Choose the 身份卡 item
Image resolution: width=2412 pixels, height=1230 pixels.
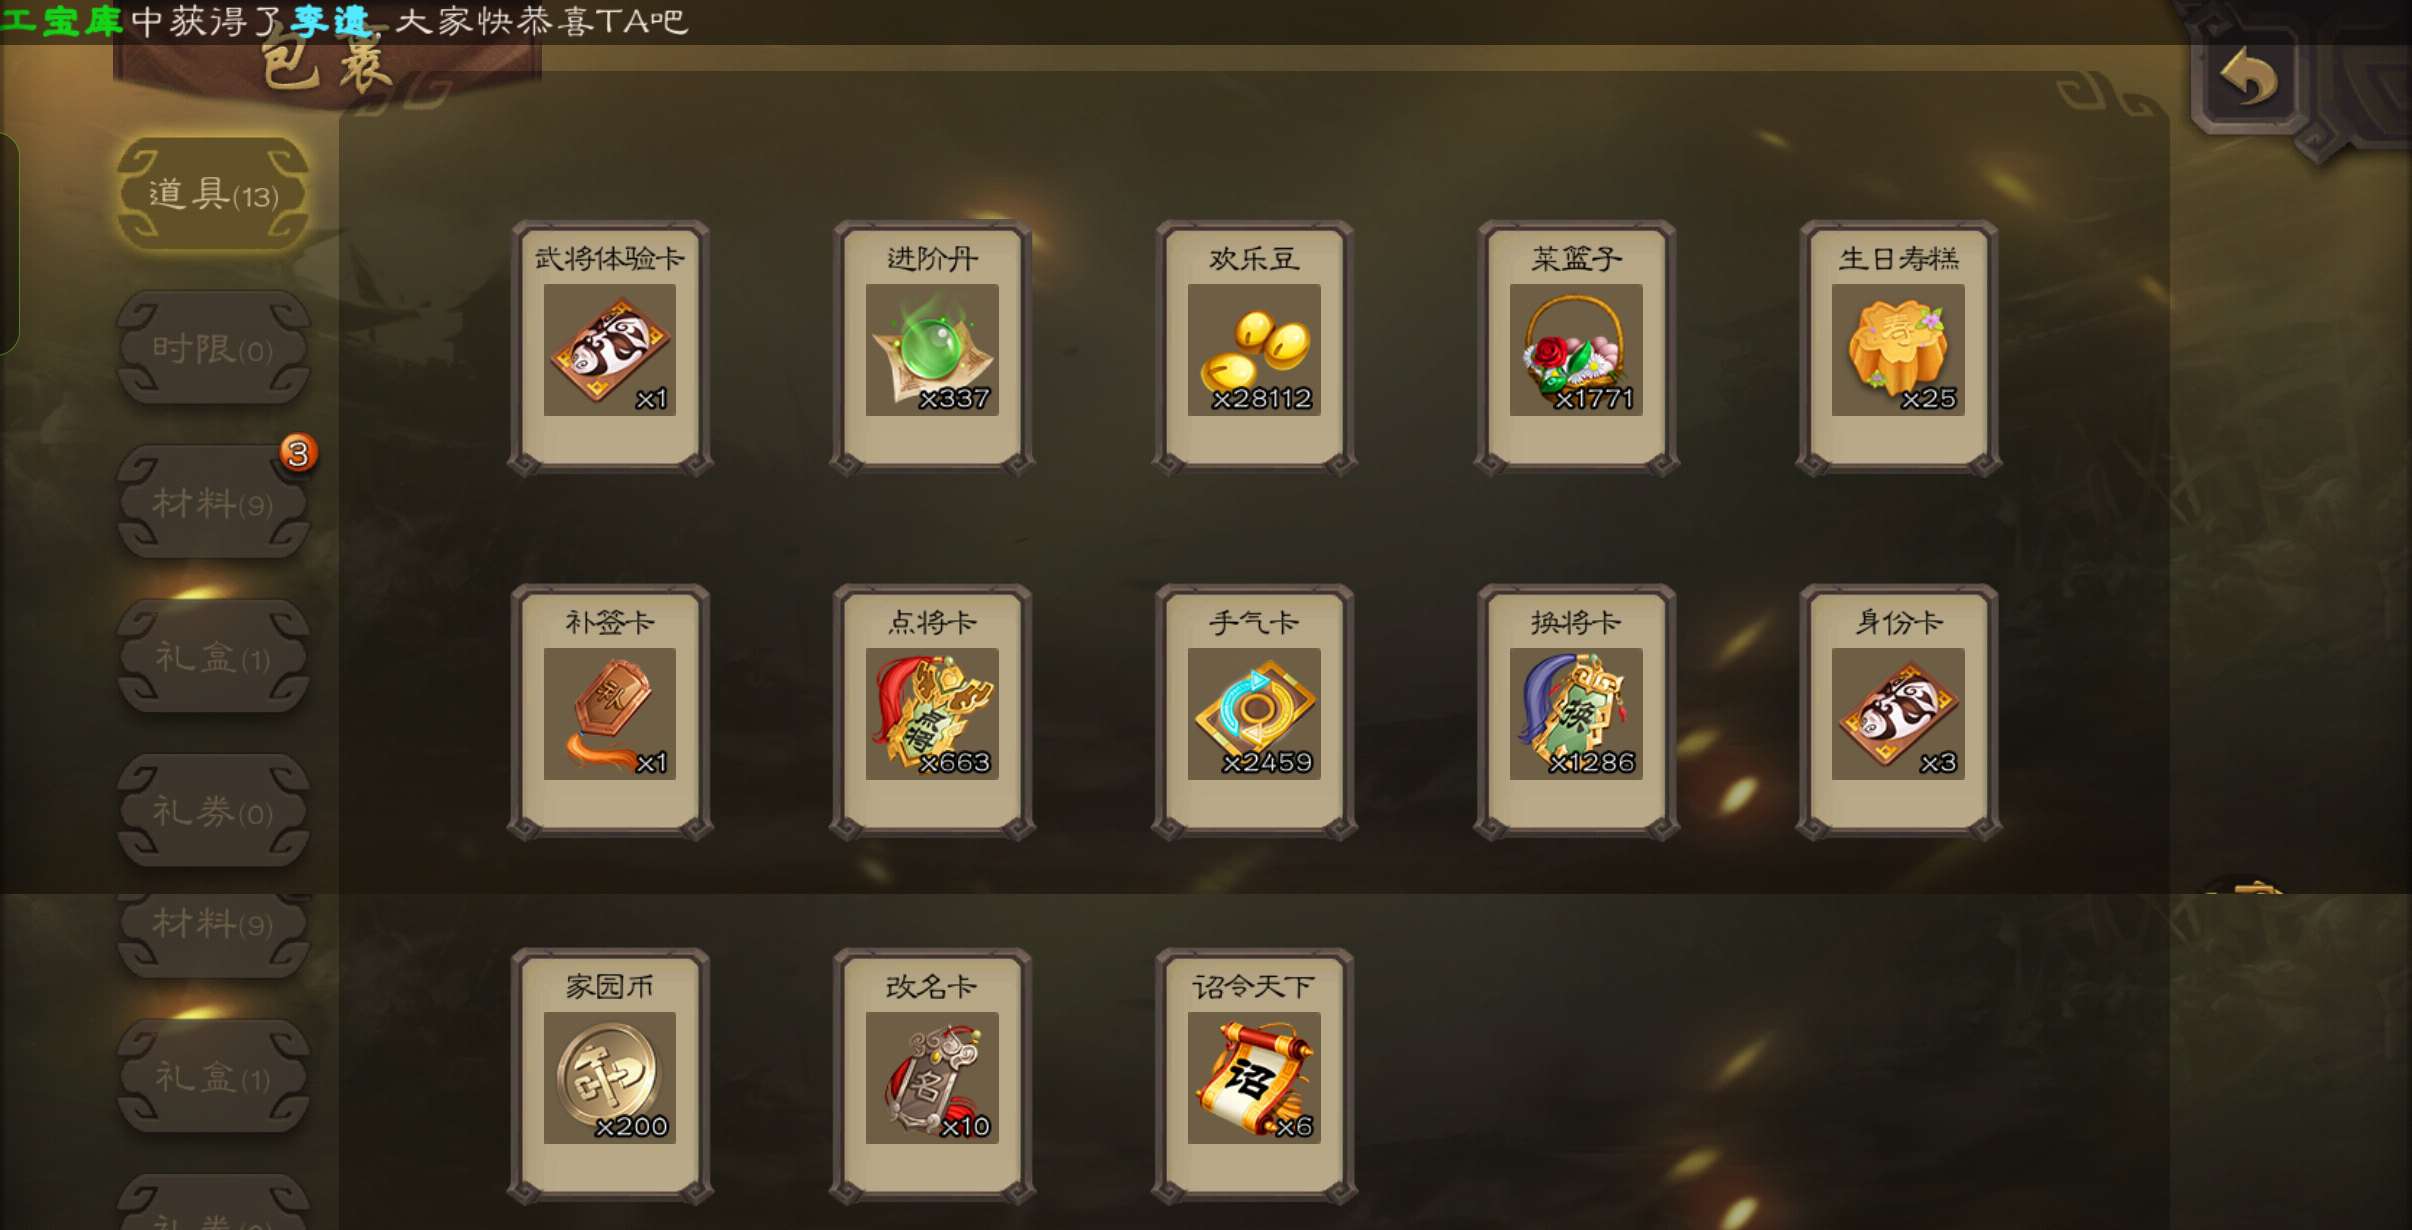[1898, 711]
